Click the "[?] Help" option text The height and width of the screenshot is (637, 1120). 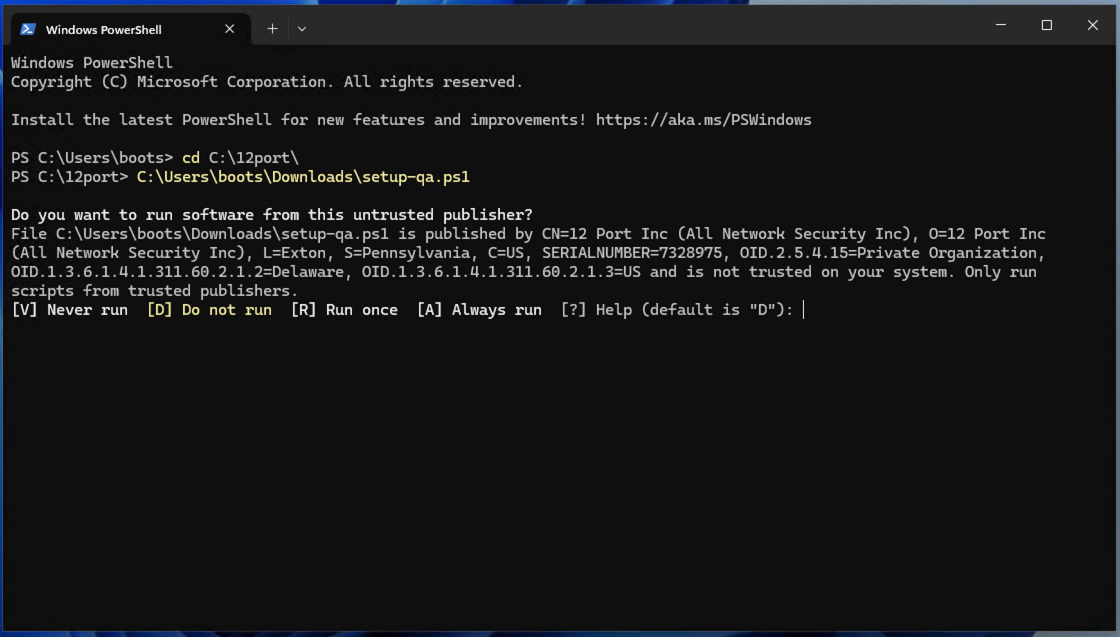[596, 310]
